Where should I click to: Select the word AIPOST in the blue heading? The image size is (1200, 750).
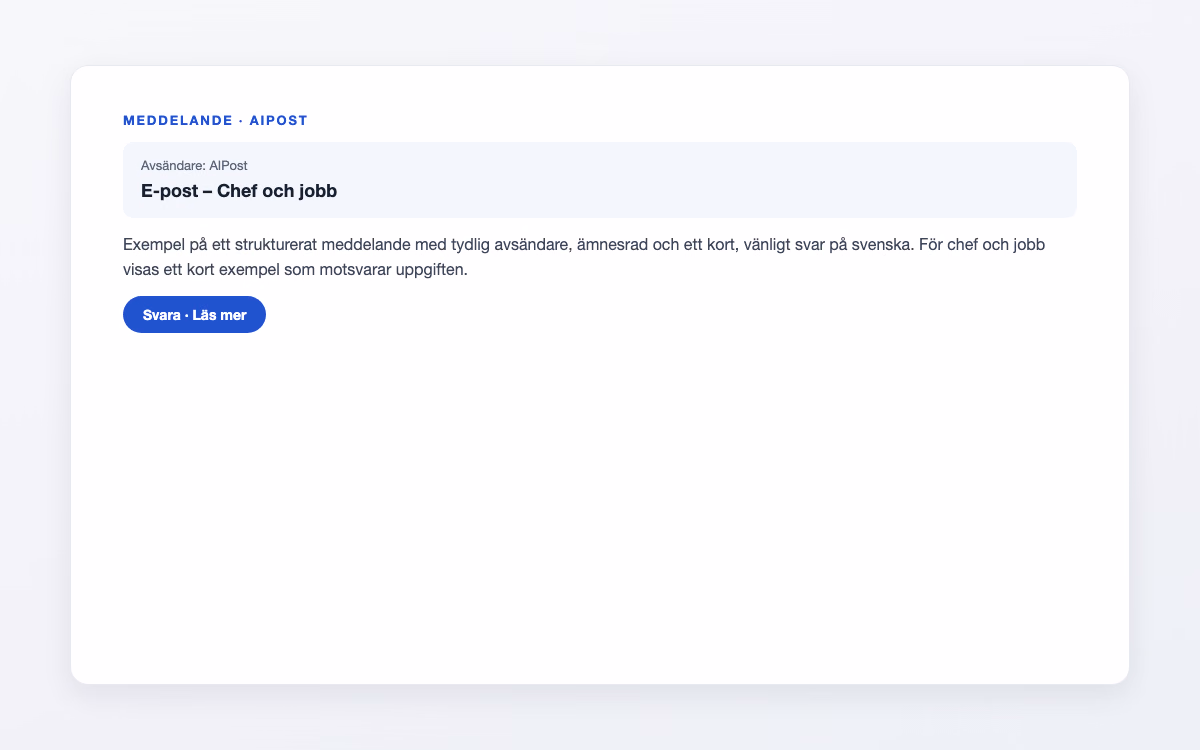point(278,121)
